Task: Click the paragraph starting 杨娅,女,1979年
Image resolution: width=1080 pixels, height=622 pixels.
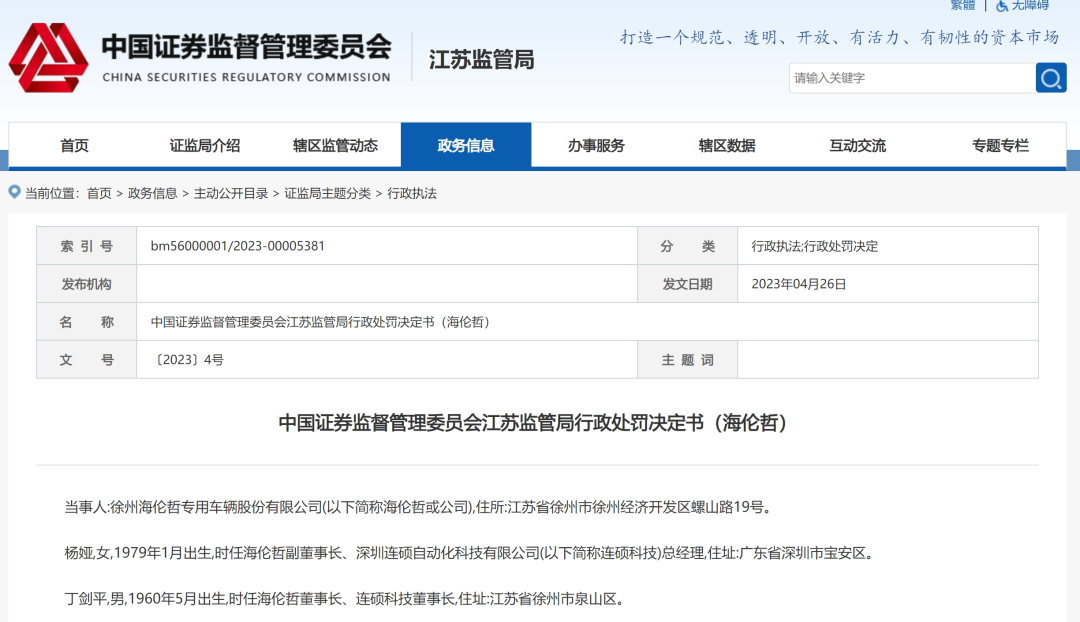Action: 470,553
